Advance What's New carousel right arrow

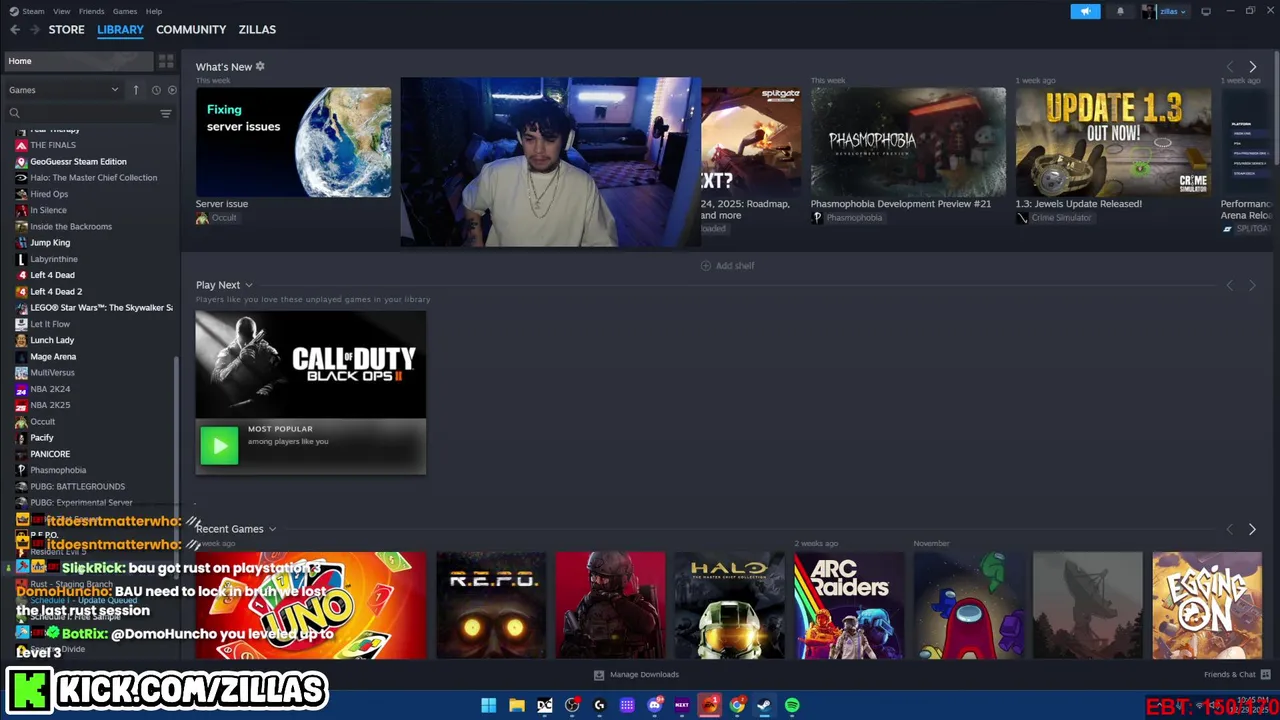[x=1252, y=67]
